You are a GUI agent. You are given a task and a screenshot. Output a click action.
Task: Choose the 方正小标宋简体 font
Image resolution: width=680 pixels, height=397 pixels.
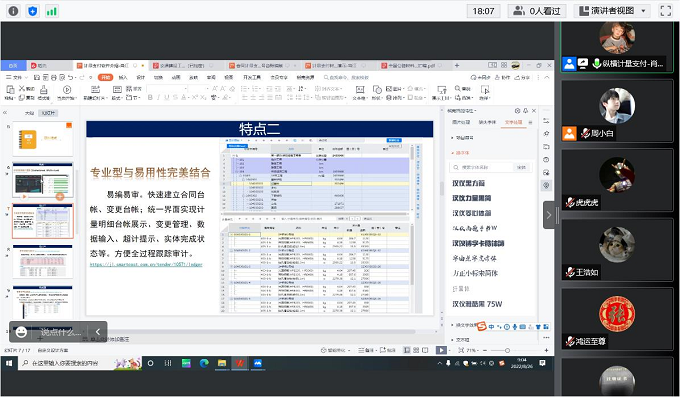tap(475, 273)
